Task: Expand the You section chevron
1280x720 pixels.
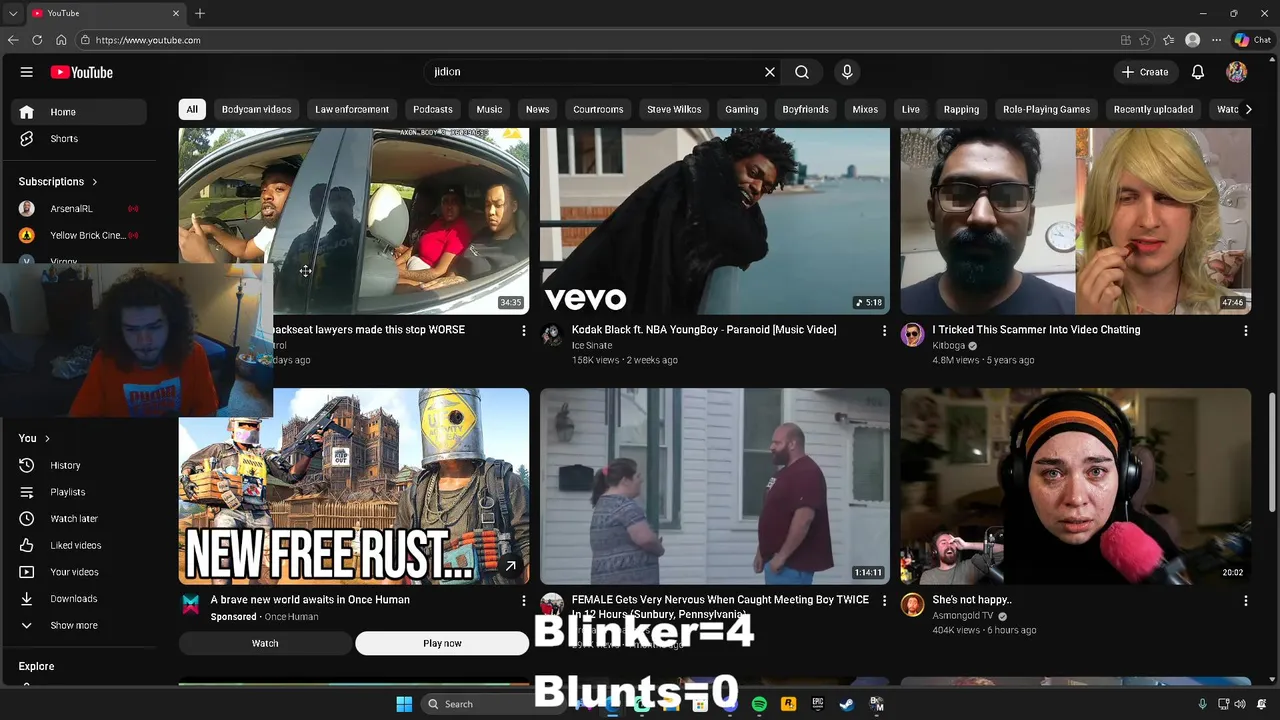Action: tap(47, 438)
